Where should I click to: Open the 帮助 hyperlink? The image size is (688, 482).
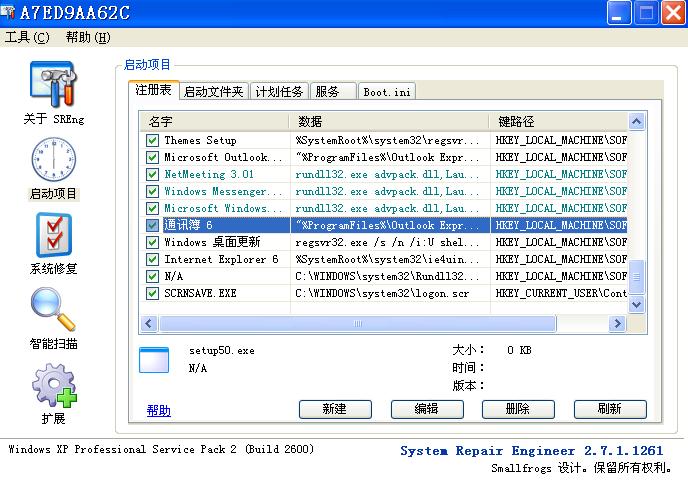click(x=158, y=411)
